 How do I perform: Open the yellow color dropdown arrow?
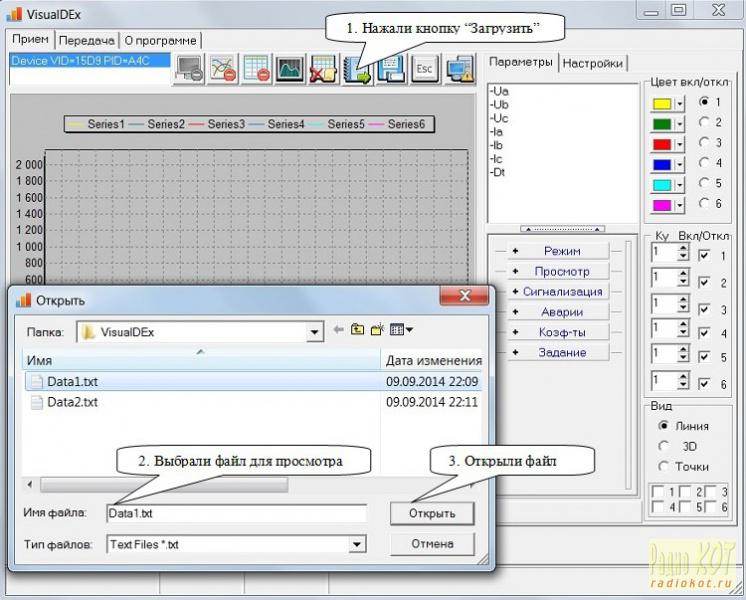click(678, 104)
